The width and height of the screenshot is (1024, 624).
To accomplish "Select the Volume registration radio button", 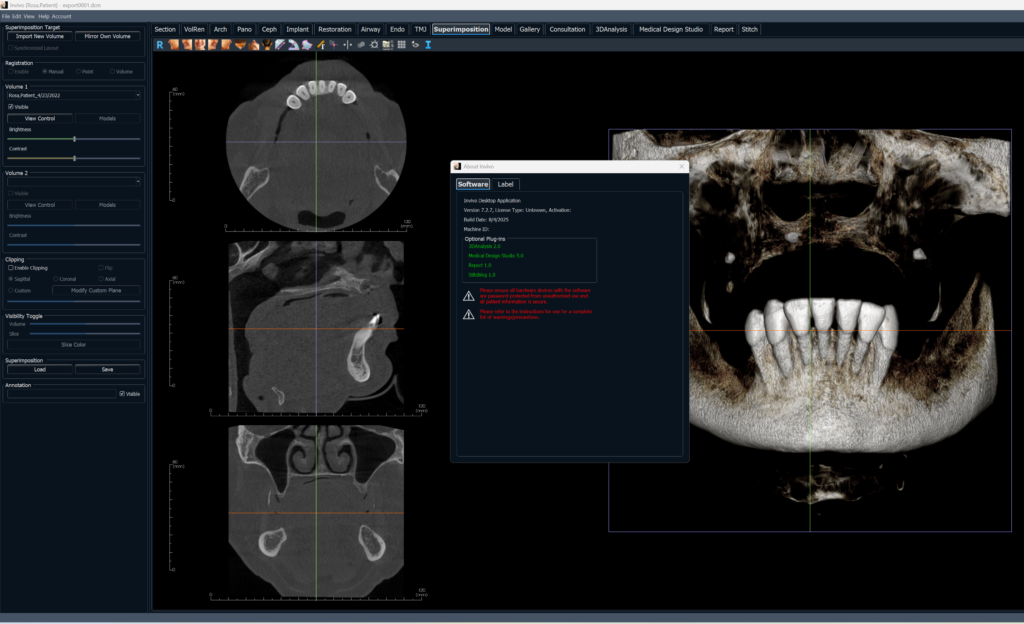I will (112, 71).
